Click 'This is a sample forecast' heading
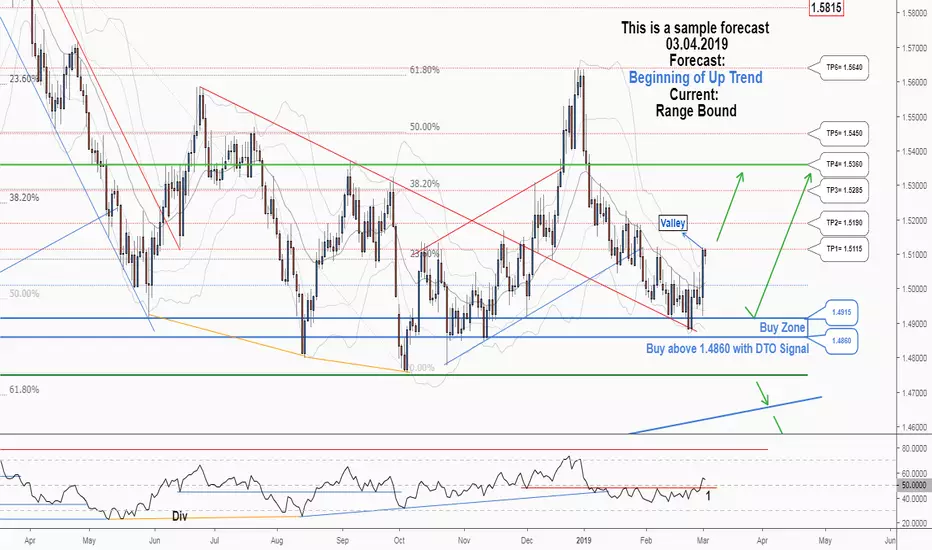The width and height of the screenshot is (932, 550). 695,27
